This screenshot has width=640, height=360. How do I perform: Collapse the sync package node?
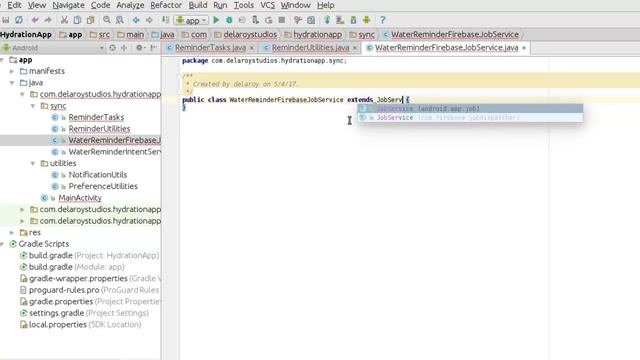pos(33,106)
